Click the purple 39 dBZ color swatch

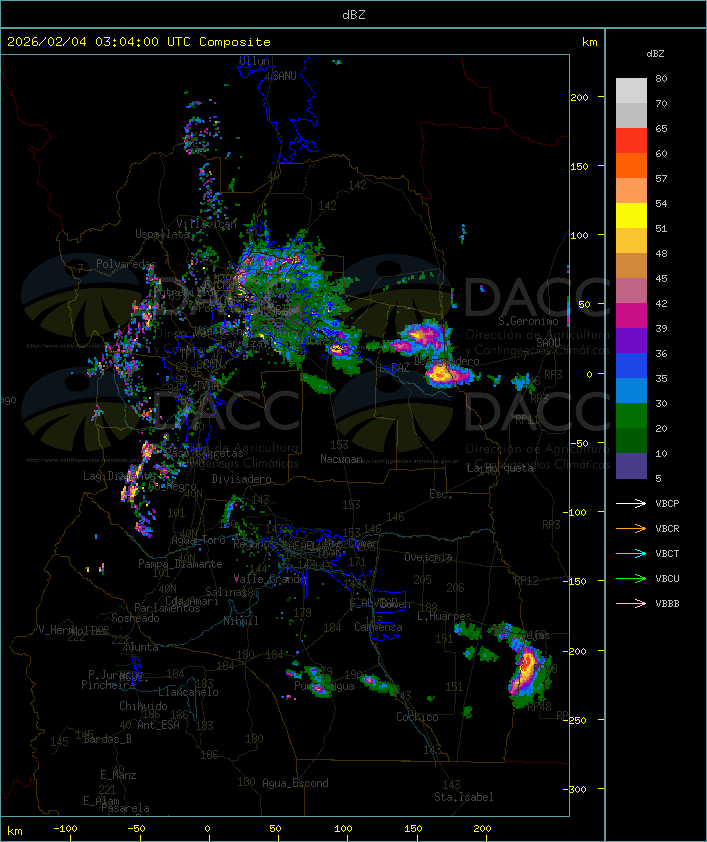[x=631, y=340]
